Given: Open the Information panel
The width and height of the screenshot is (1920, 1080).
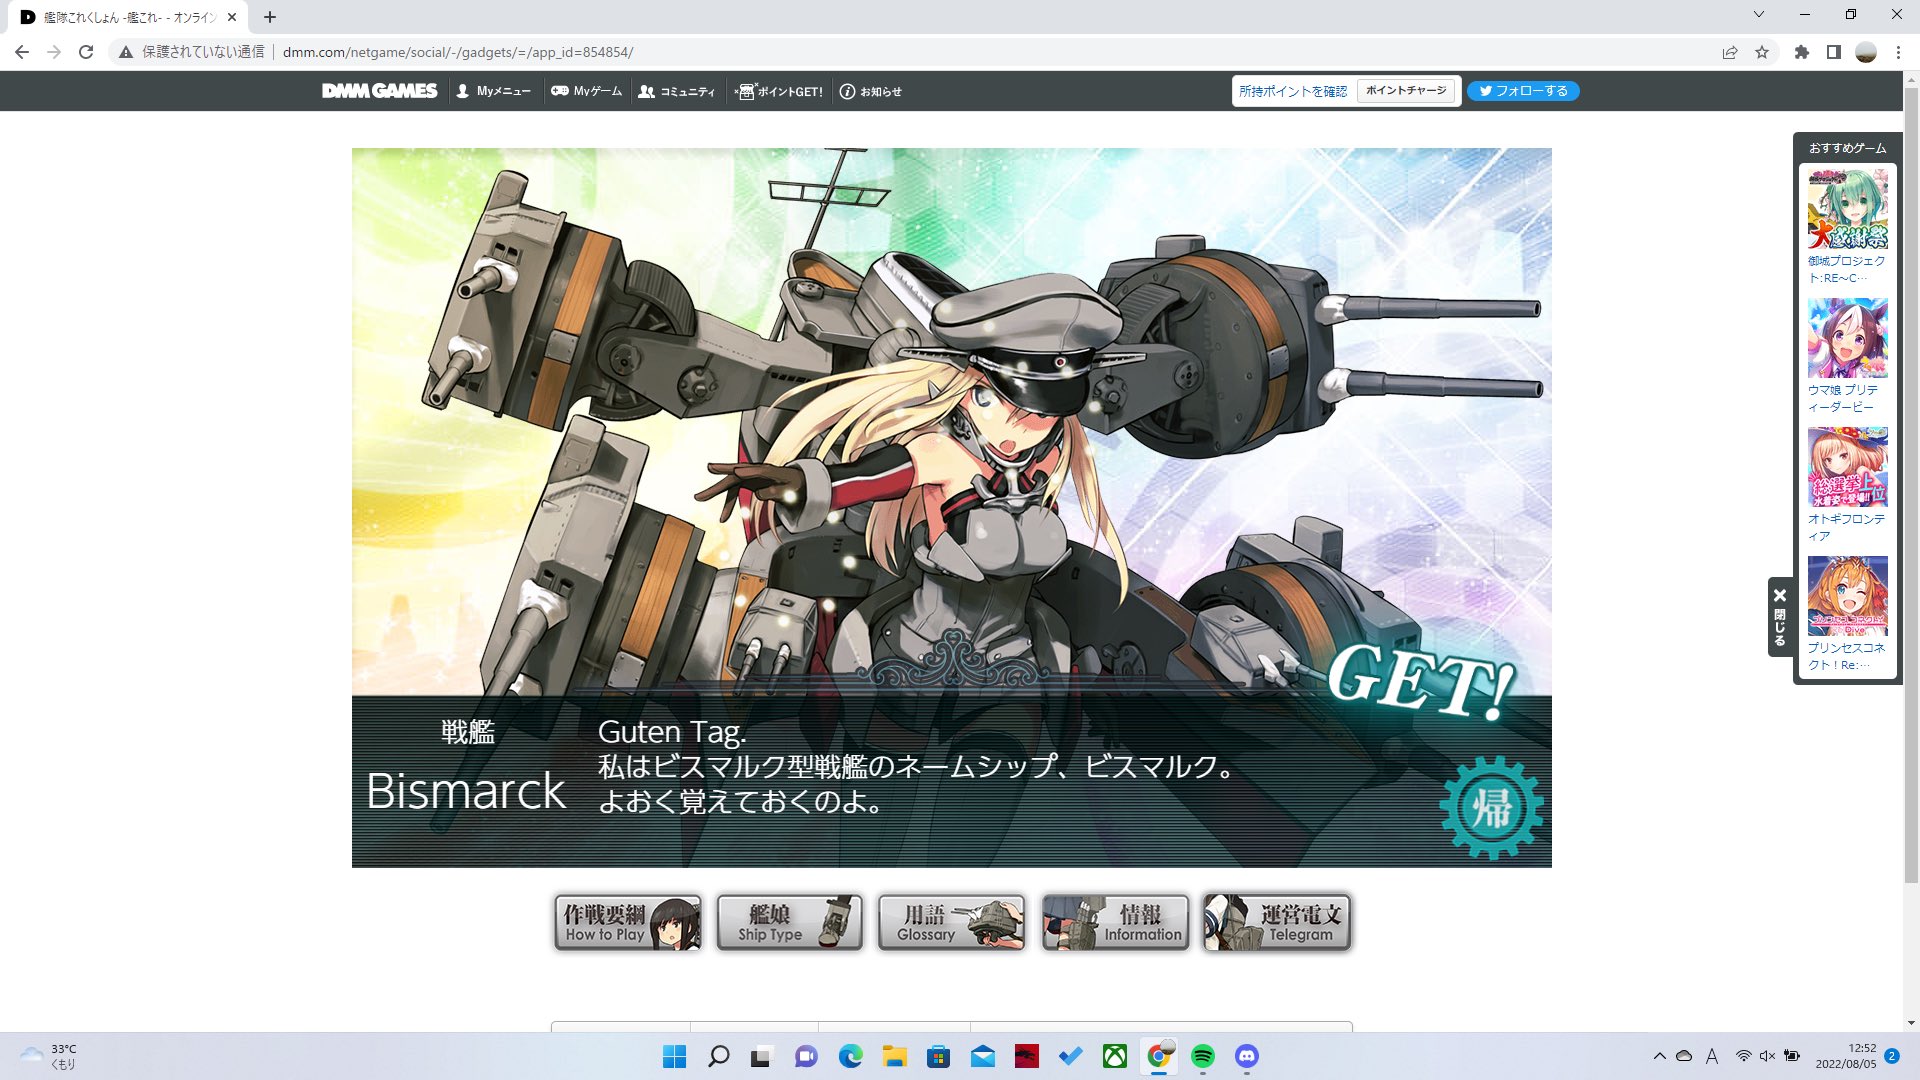Looking at the screenshot, I should pos(1114,922).
